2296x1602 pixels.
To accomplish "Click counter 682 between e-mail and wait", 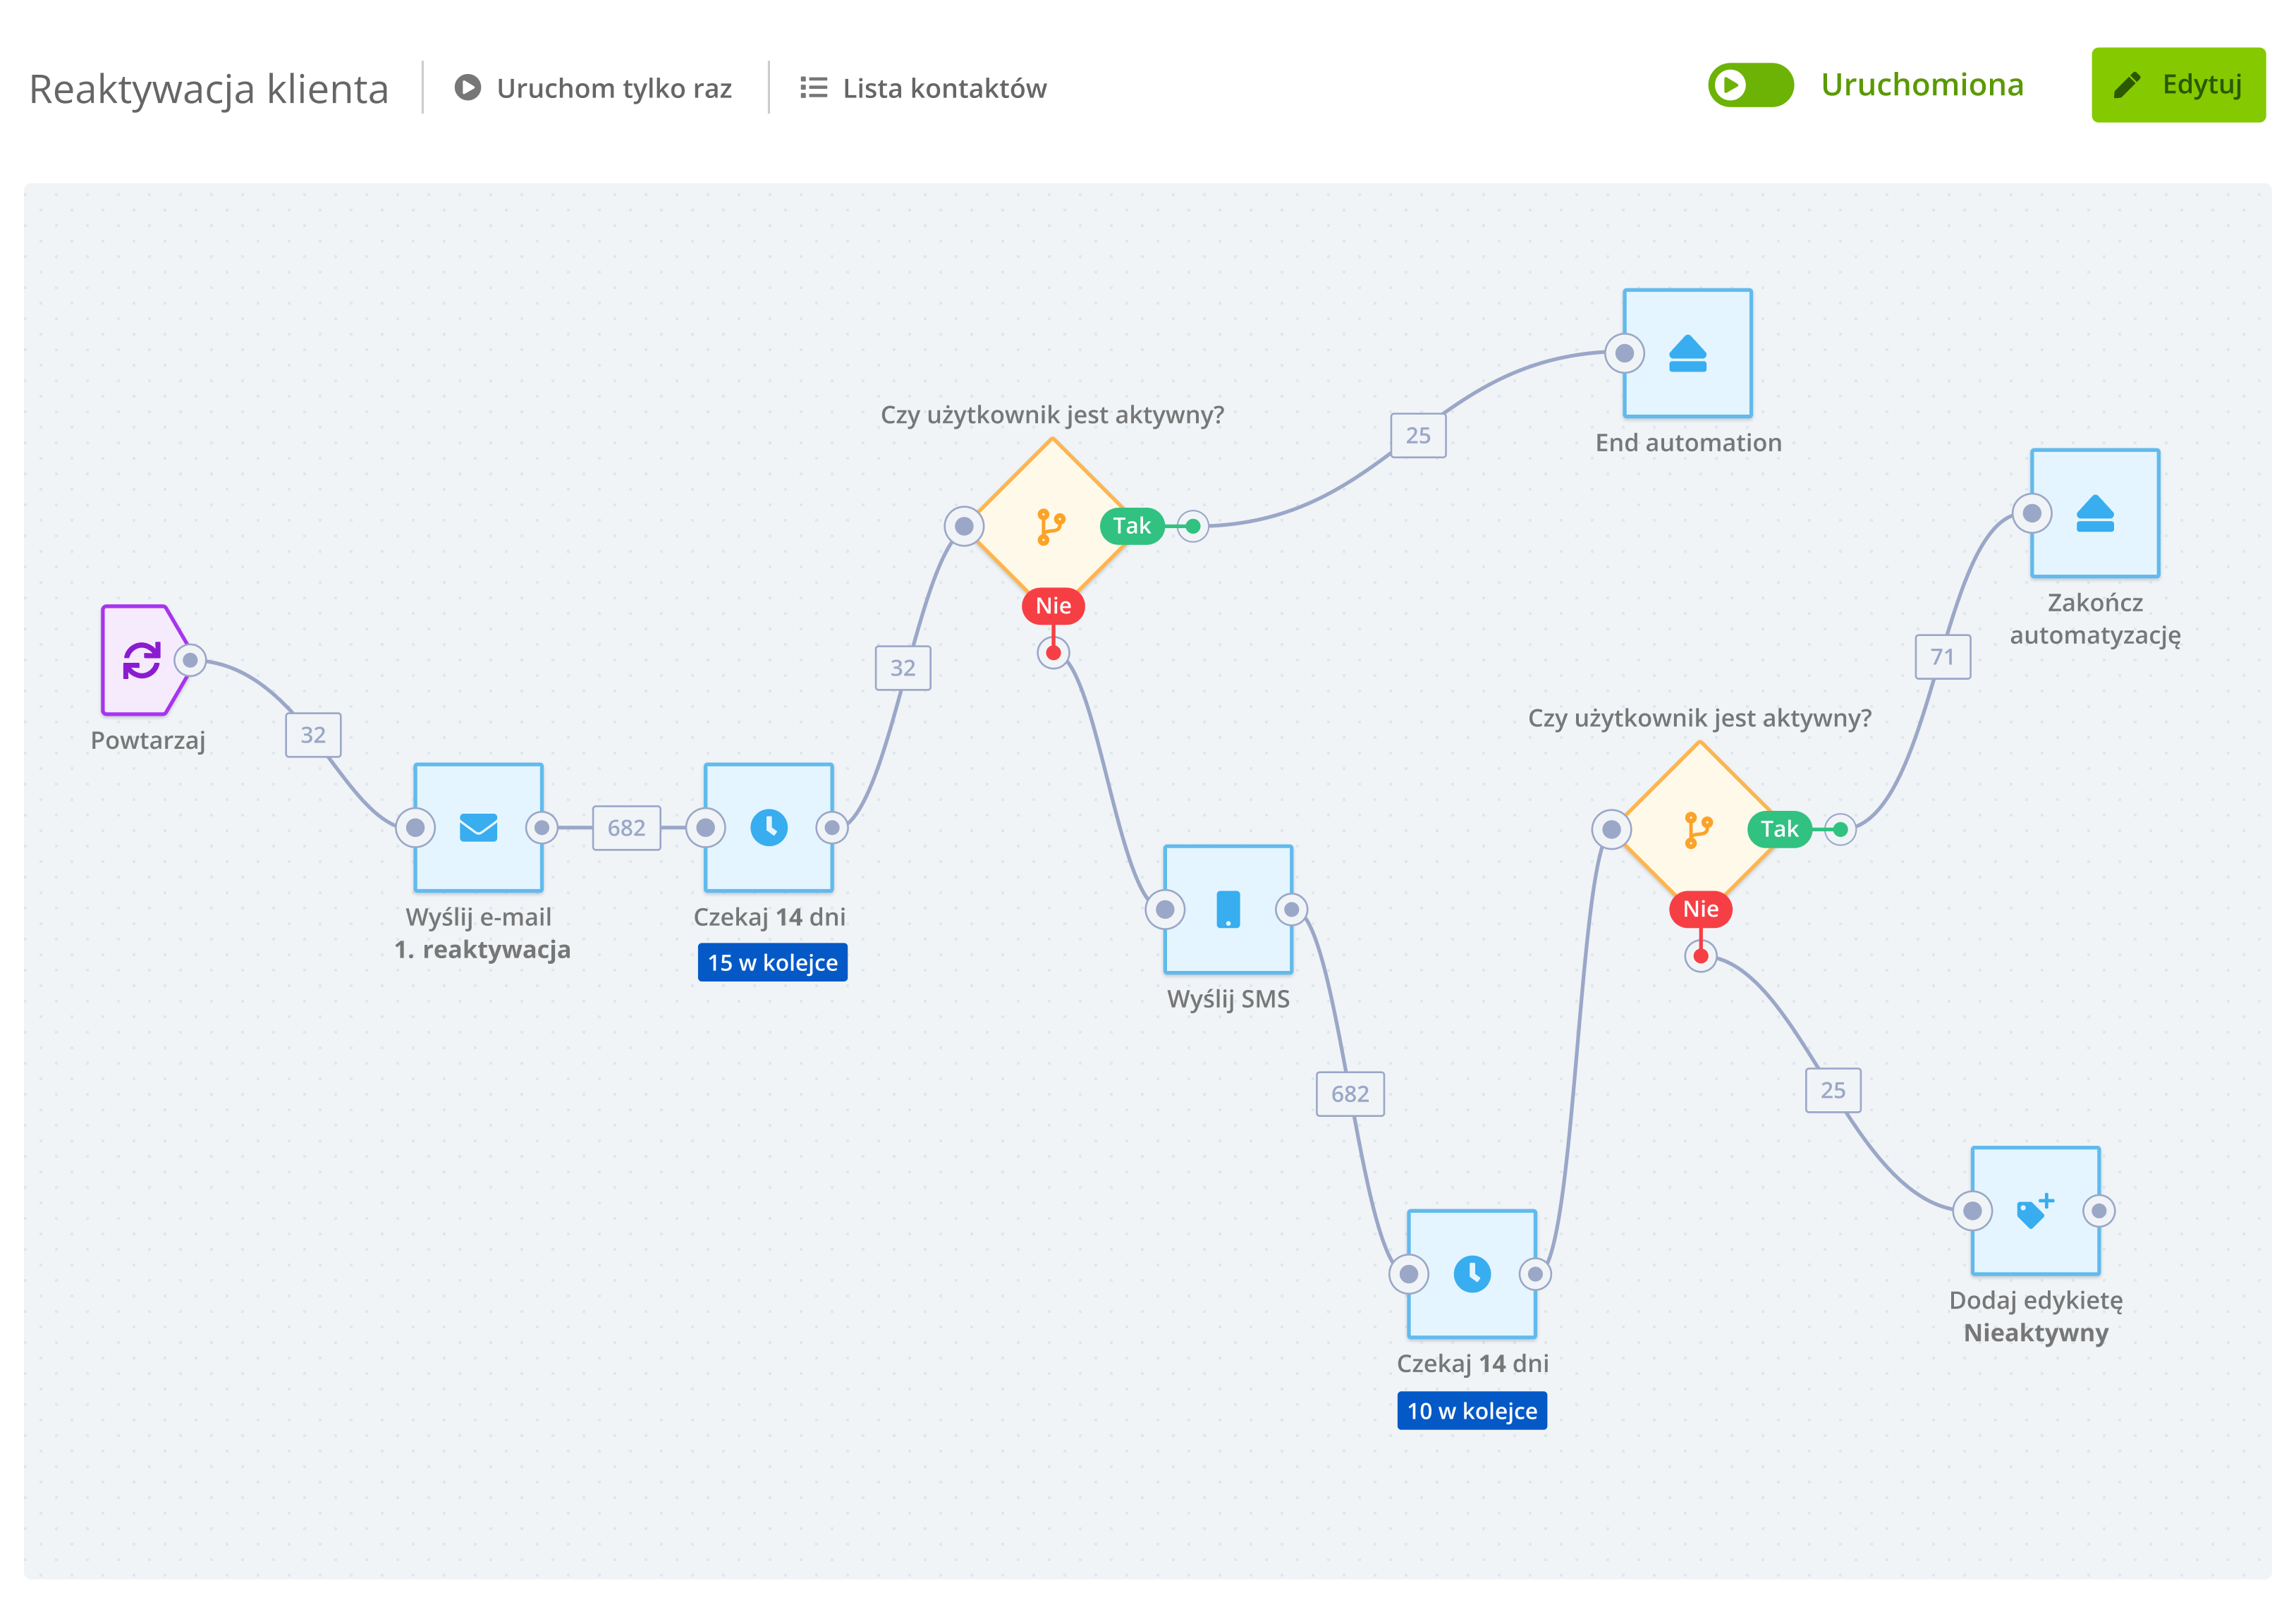I will 626,828.
